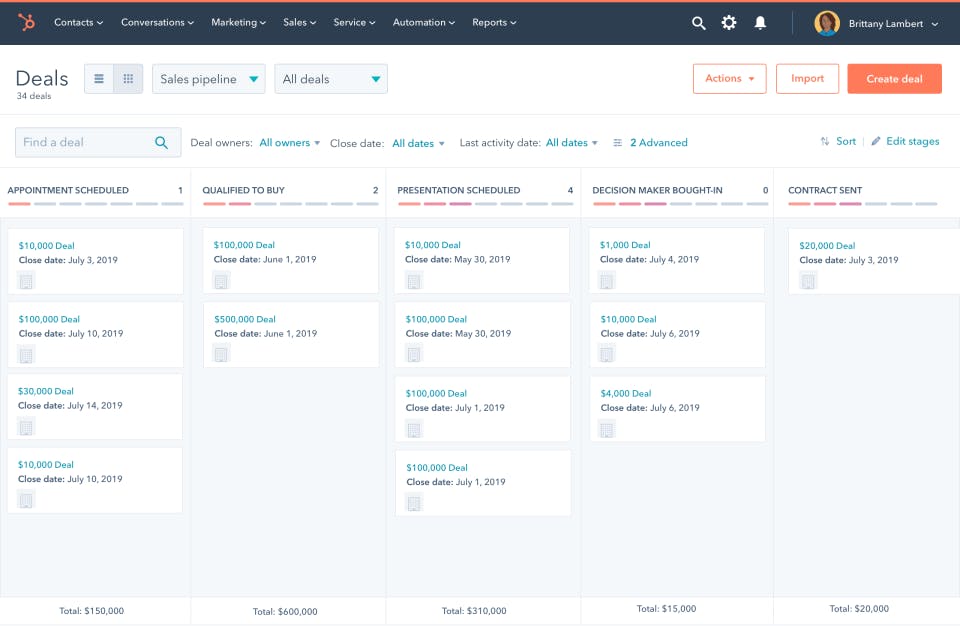This screenshot has height=626, width=960.
Task: Click the Sort arrows icon
Action: [825, 141]
